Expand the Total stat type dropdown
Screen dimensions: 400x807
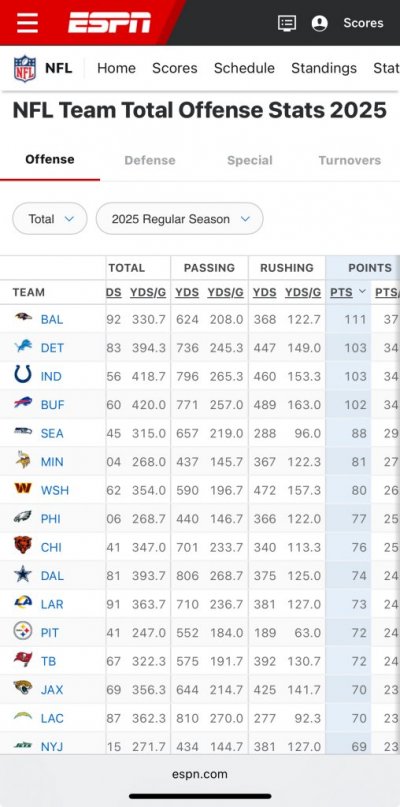(x=50, y=219)
